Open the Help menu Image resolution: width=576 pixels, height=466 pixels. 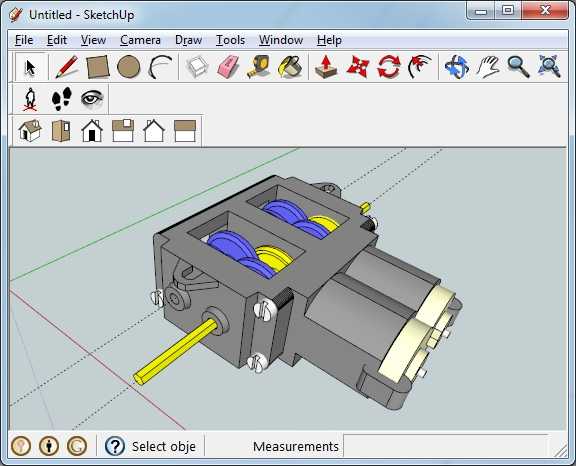pos(329,40)
